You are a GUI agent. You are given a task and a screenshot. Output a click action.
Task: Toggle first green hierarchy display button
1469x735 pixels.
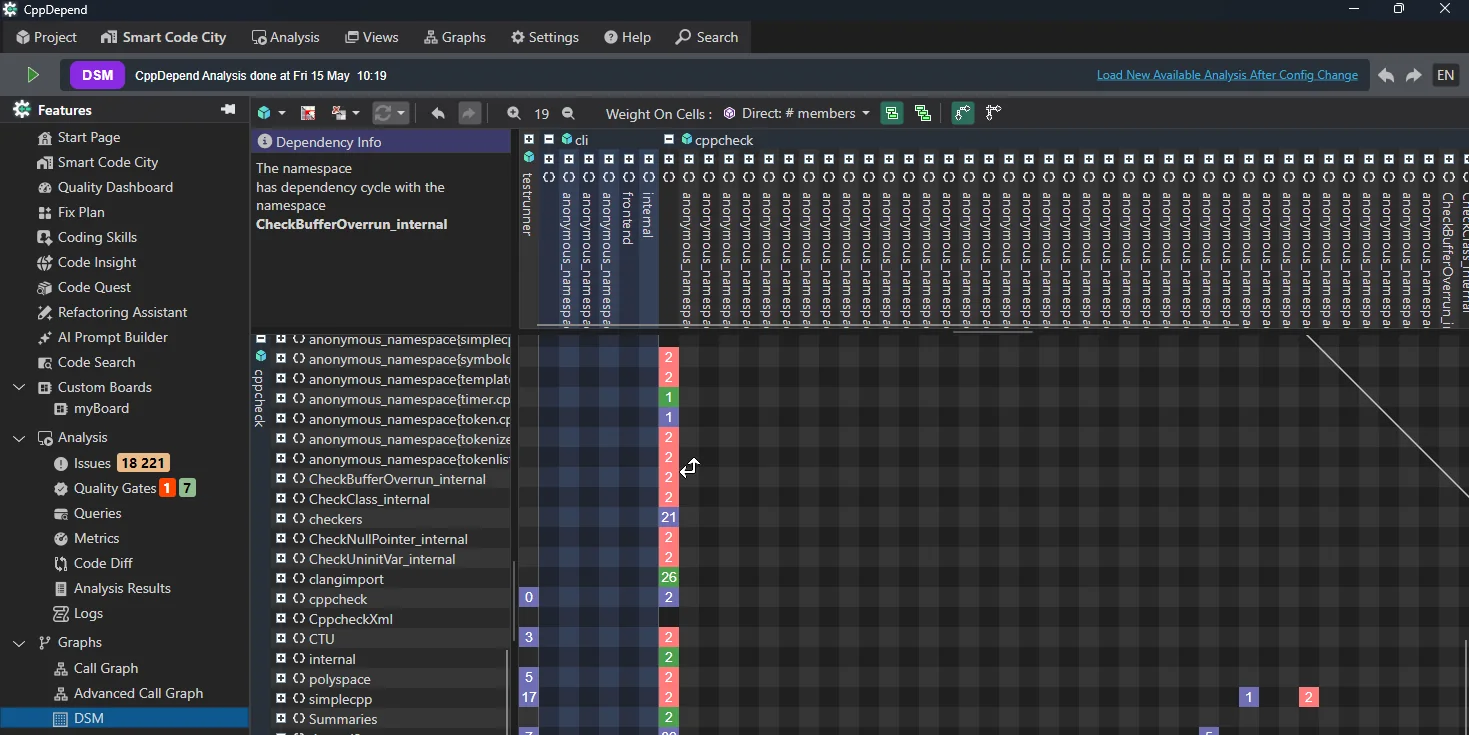[x=891, y=113]
